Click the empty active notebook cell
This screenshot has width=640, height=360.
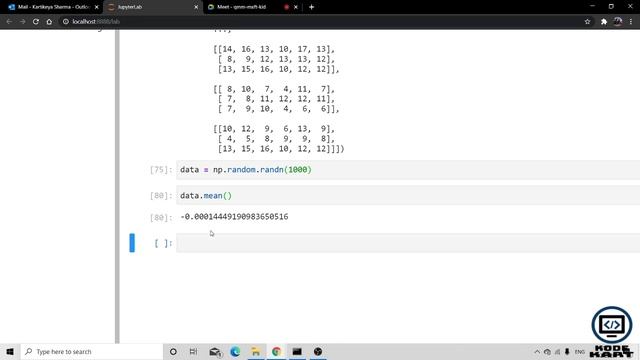coord(408,243)
